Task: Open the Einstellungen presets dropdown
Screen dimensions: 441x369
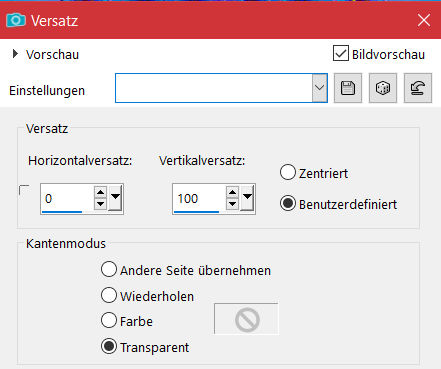Action: [x=319, y=88]
